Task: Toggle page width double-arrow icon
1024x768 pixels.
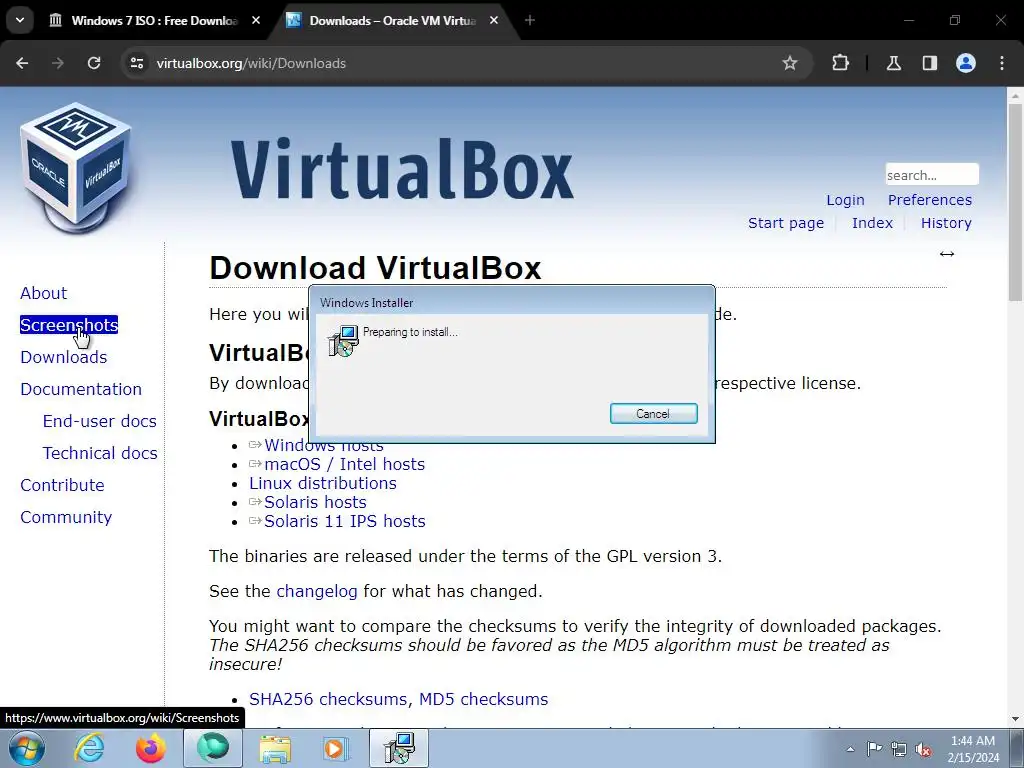Action: pyautogui.click(x=947, y=254)
